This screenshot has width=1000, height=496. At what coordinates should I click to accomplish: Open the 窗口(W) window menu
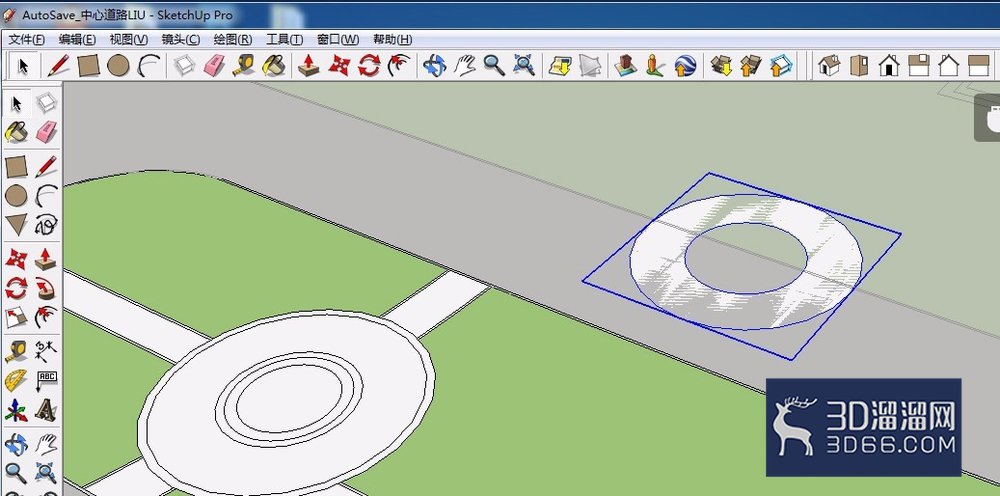[x=338, y=40]
